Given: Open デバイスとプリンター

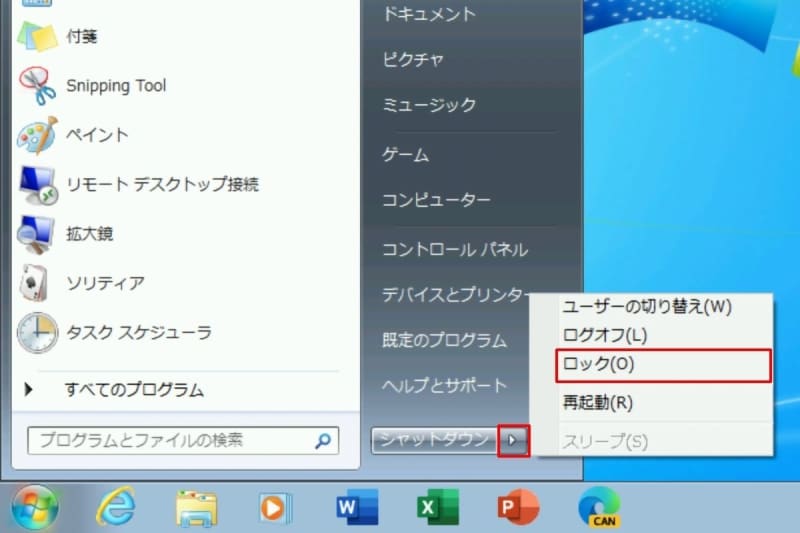Looking at the screenshot, I should (x=454, y=294).
